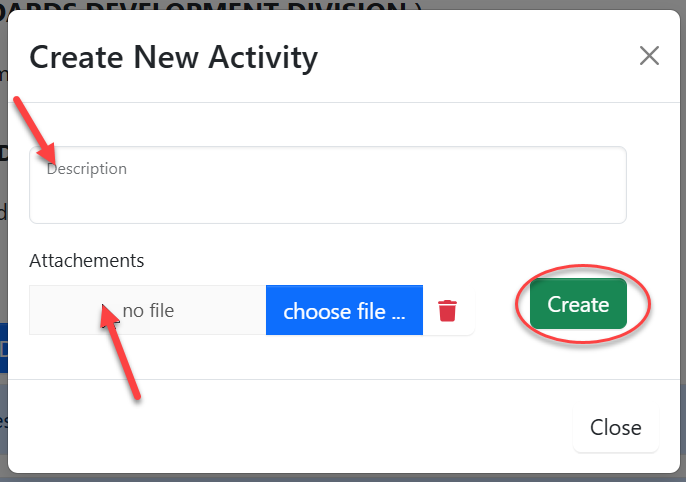Screen dimensions: 686x482
Task: Click the 'Create New Activity' dialog title
Action: click(173, 57)
